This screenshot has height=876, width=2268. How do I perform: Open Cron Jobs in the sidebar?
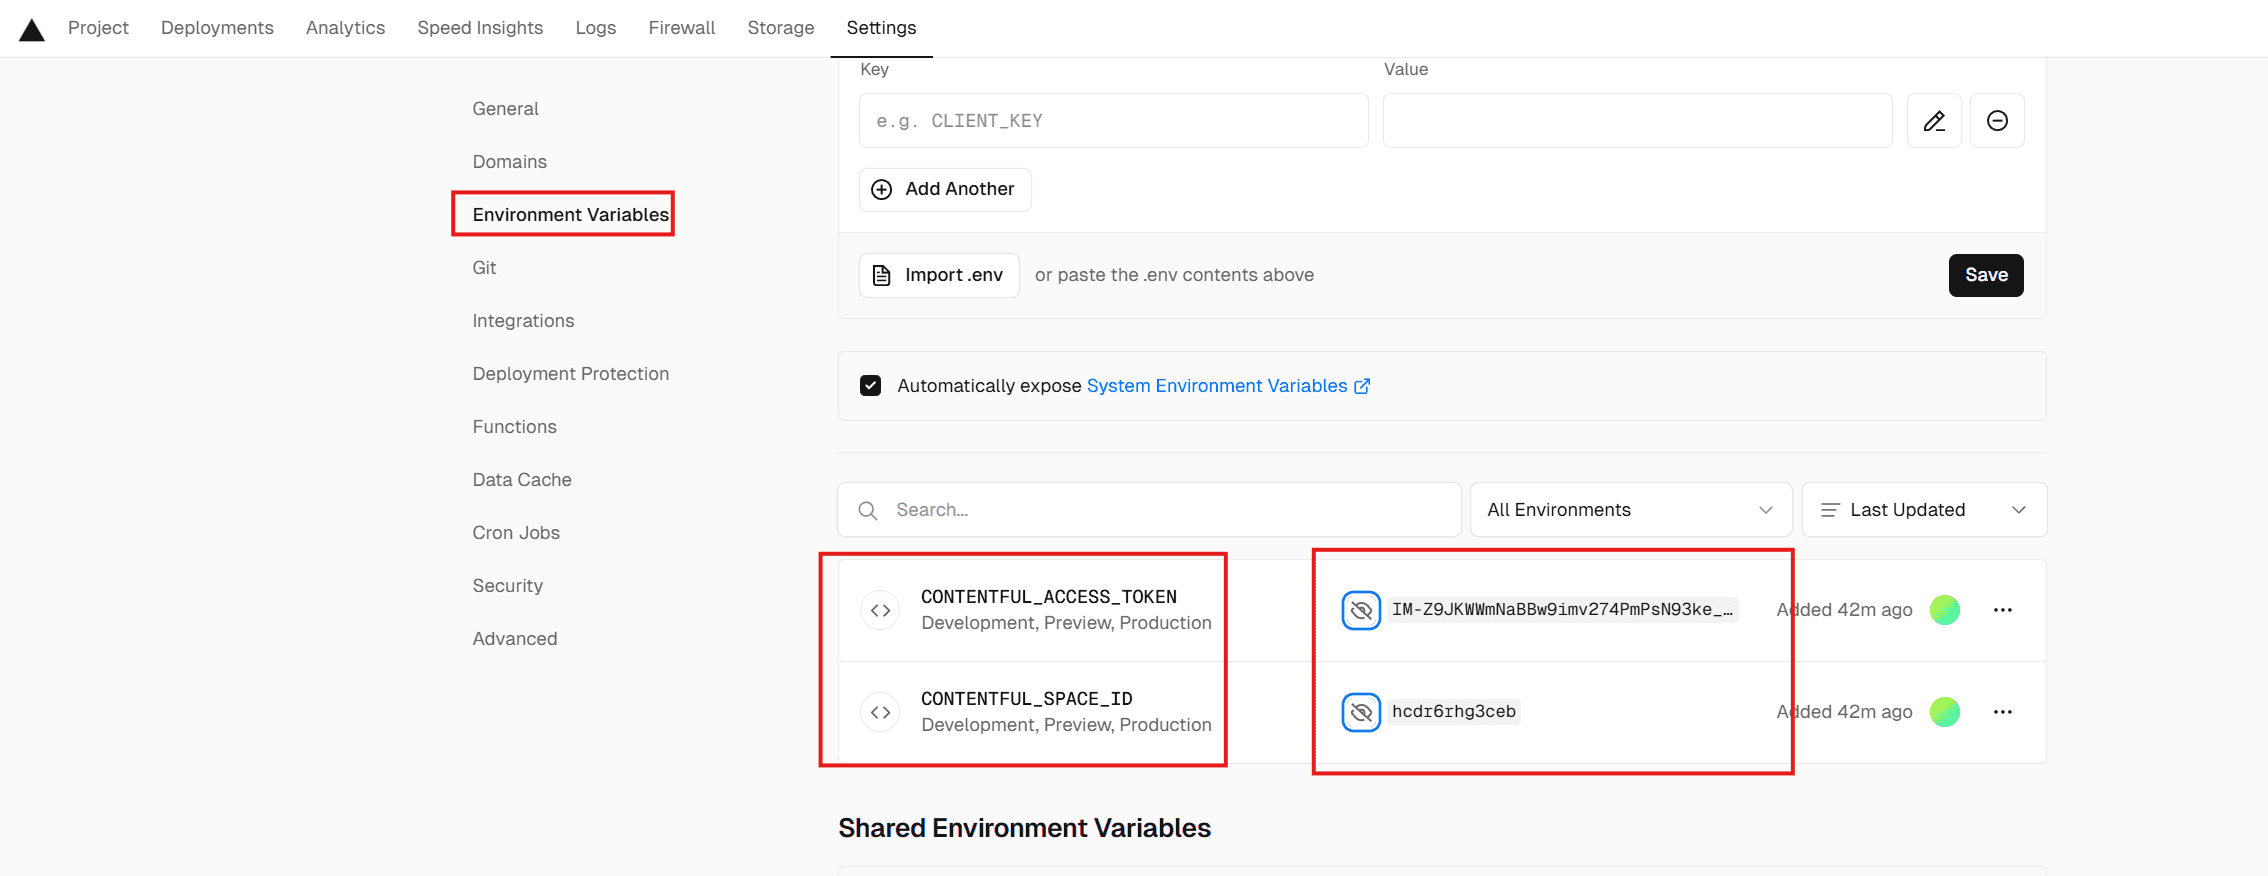click(516, 533)
